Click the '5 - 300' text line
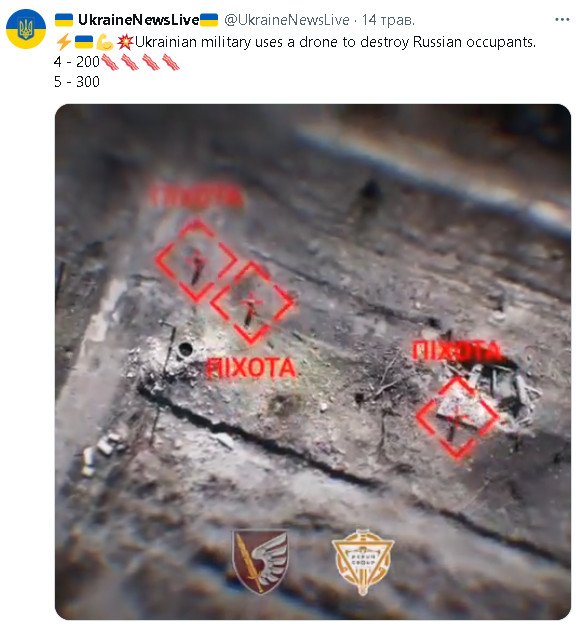This screenshot has width=581, height=627. [77, 82]
